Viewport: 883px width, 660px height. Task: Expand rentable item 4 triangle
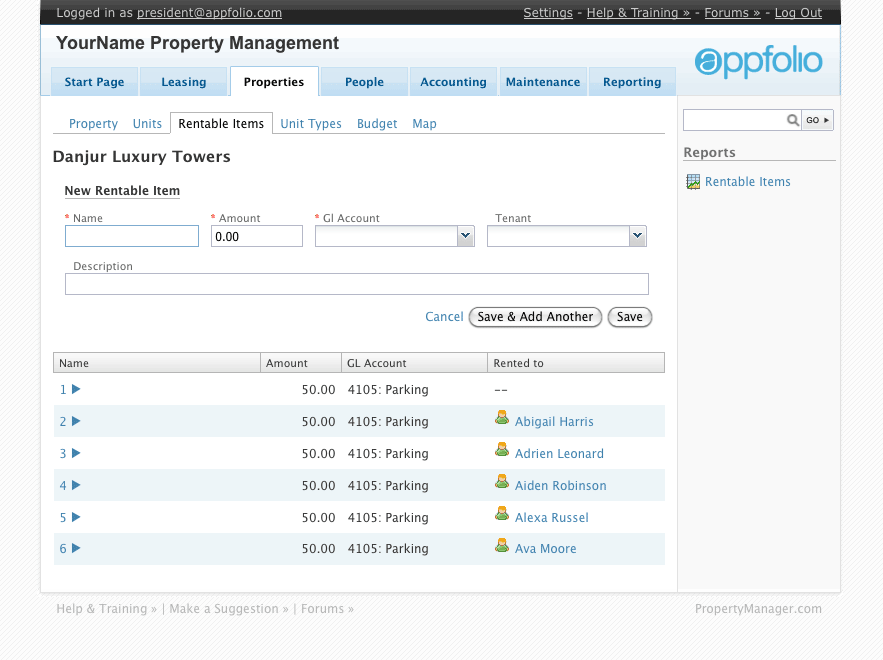76,485
